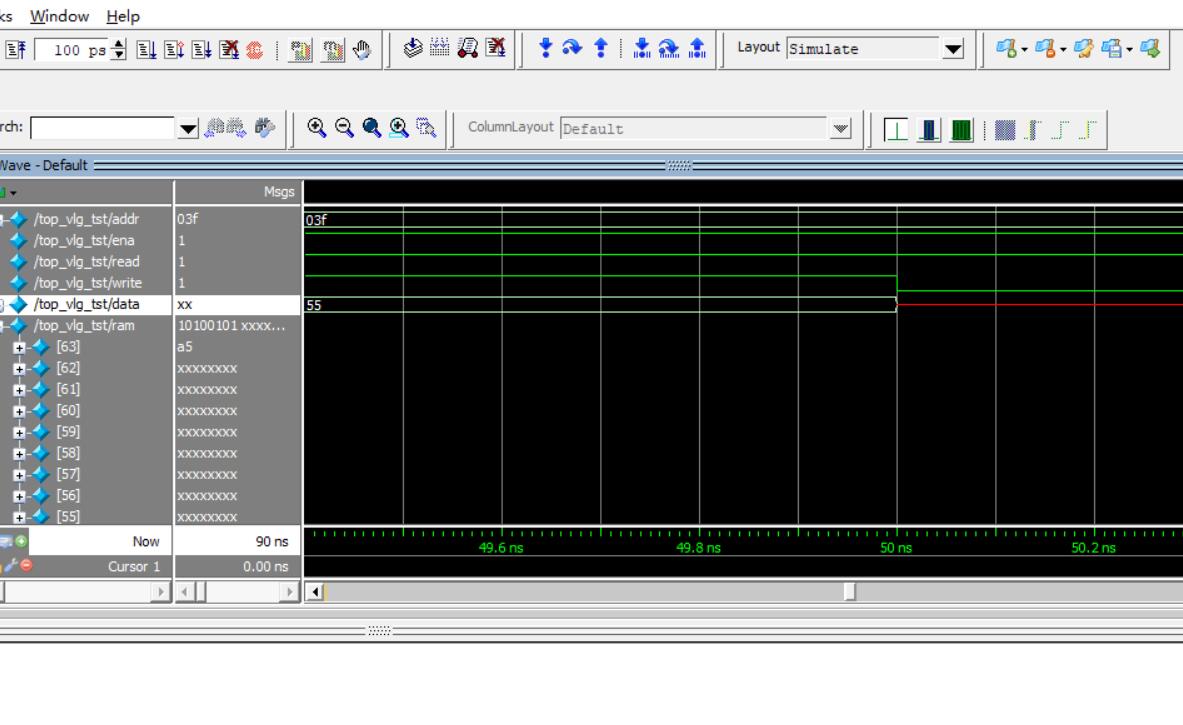Zoom out of the waveform
This screenshot has width=1183, height=725.
click(344, 127)
